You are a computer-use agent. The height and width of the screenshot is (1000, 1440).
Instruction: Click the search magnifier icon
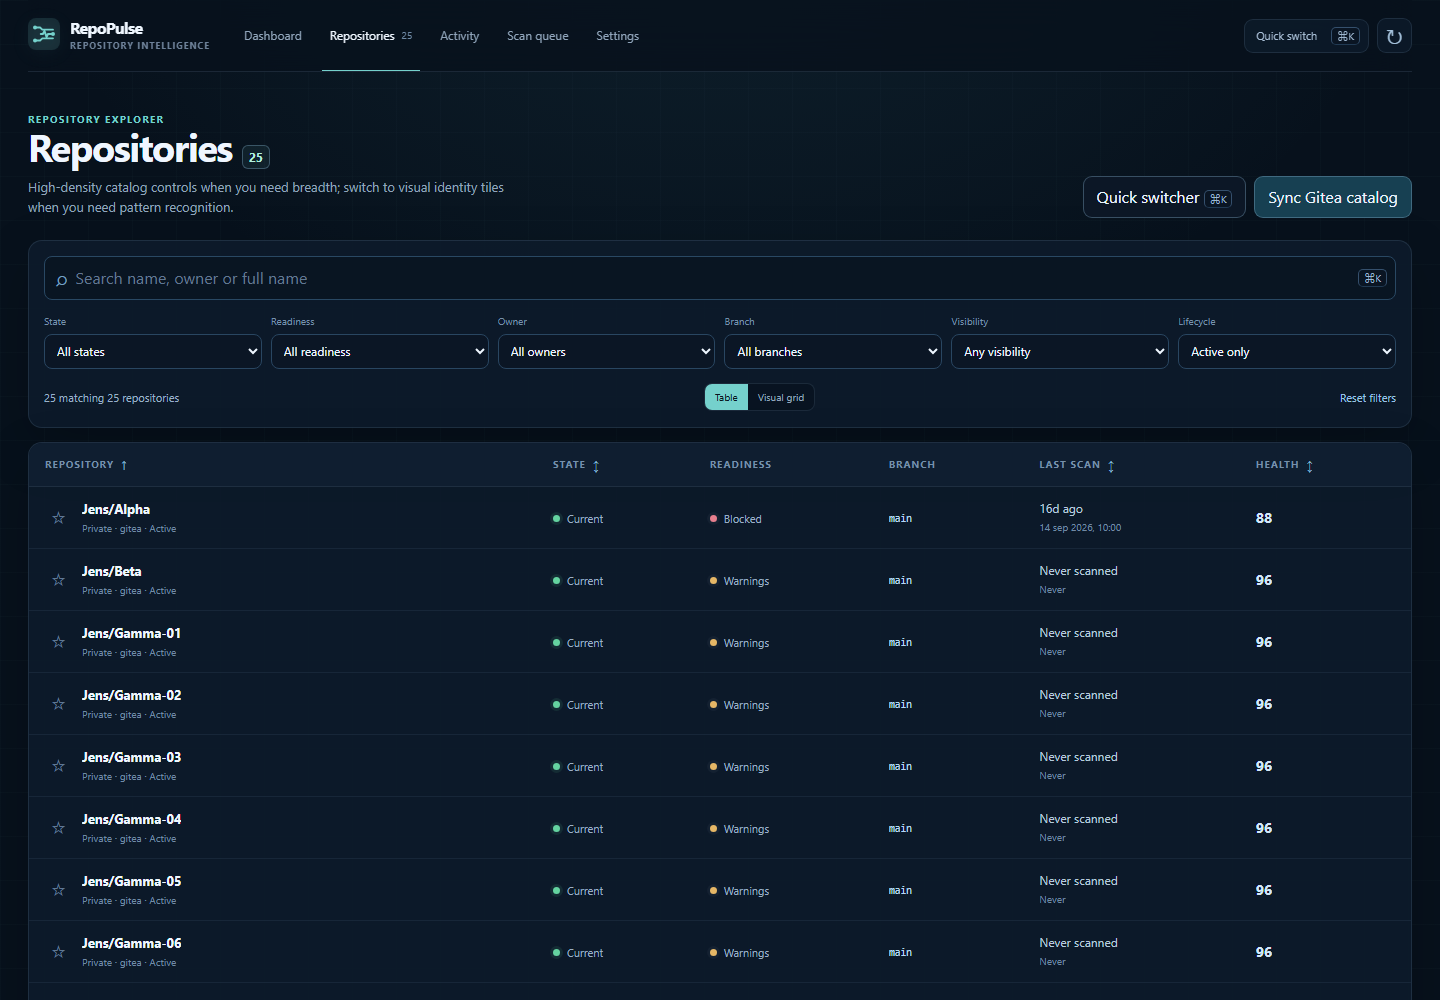(62, 280)
